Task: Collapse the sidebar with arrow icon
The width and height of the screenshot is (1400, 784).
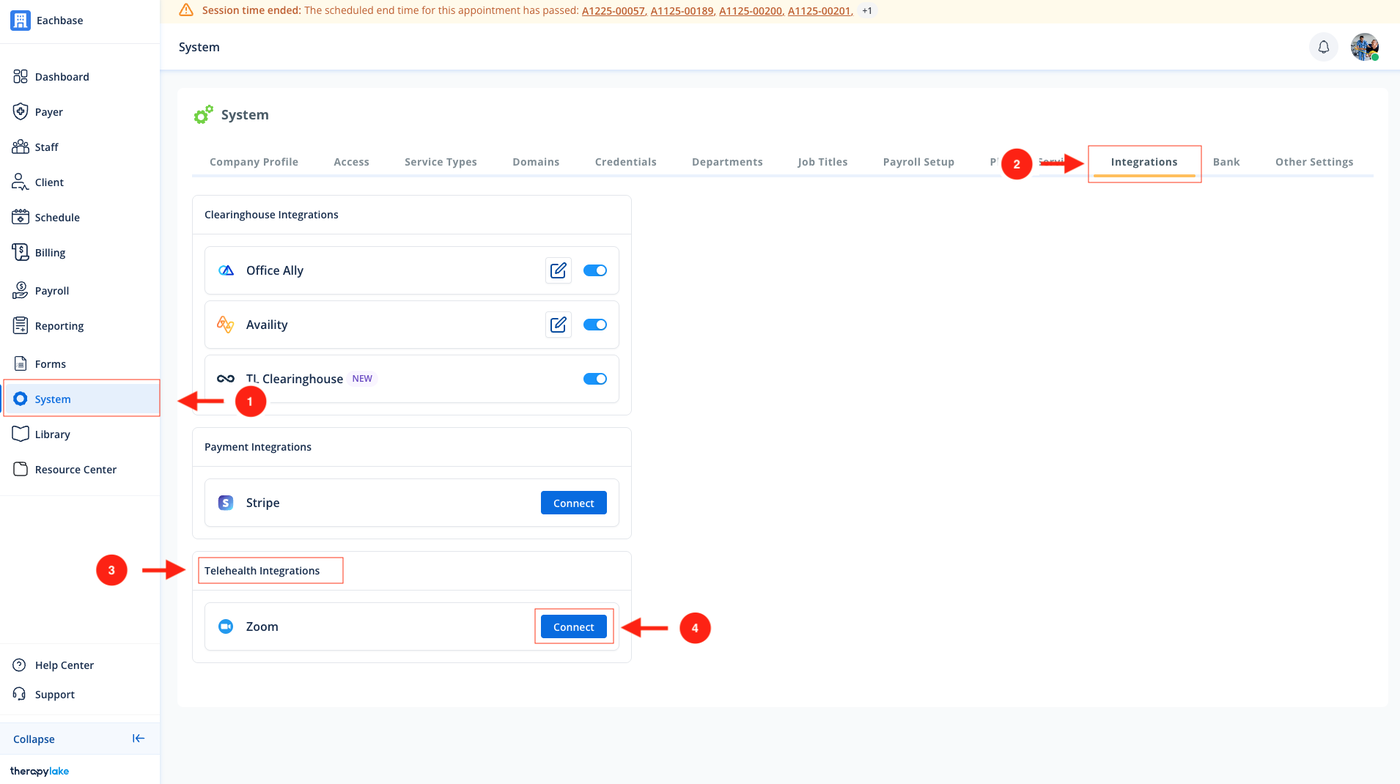Action: point(138,739)
